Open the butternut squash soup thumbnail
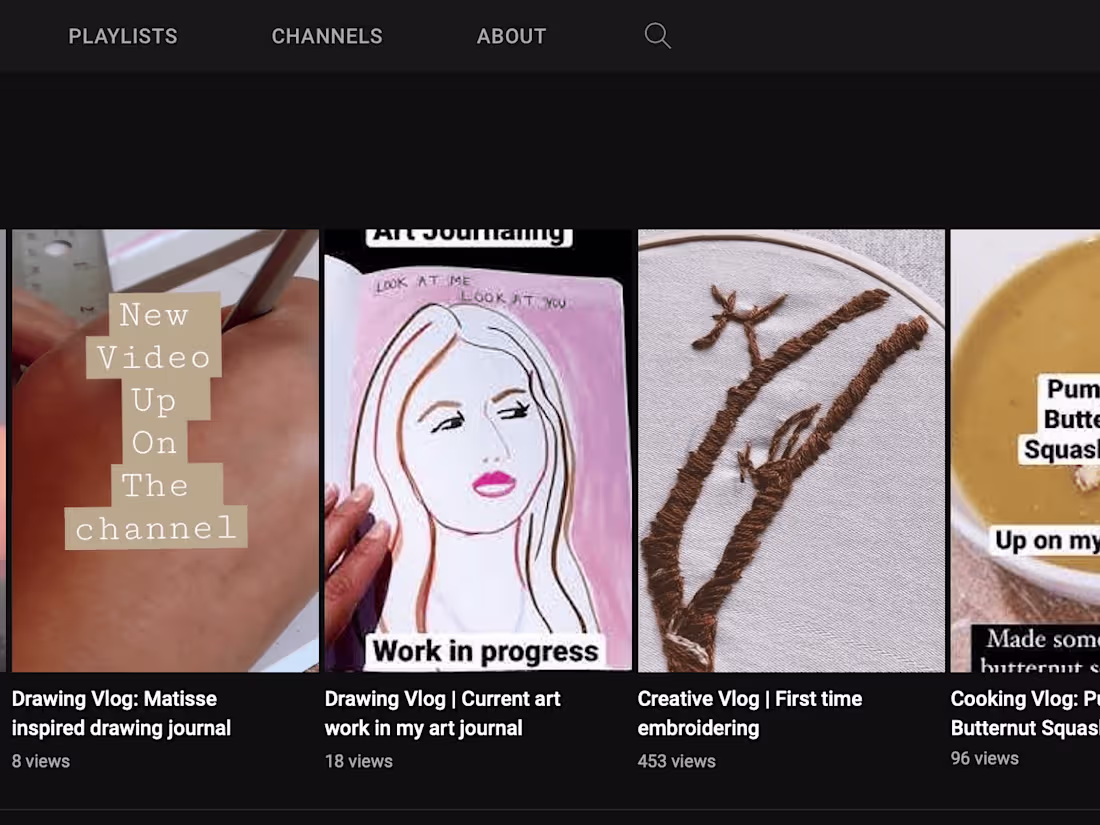The image size is (1100, 825). [1025, 450]
